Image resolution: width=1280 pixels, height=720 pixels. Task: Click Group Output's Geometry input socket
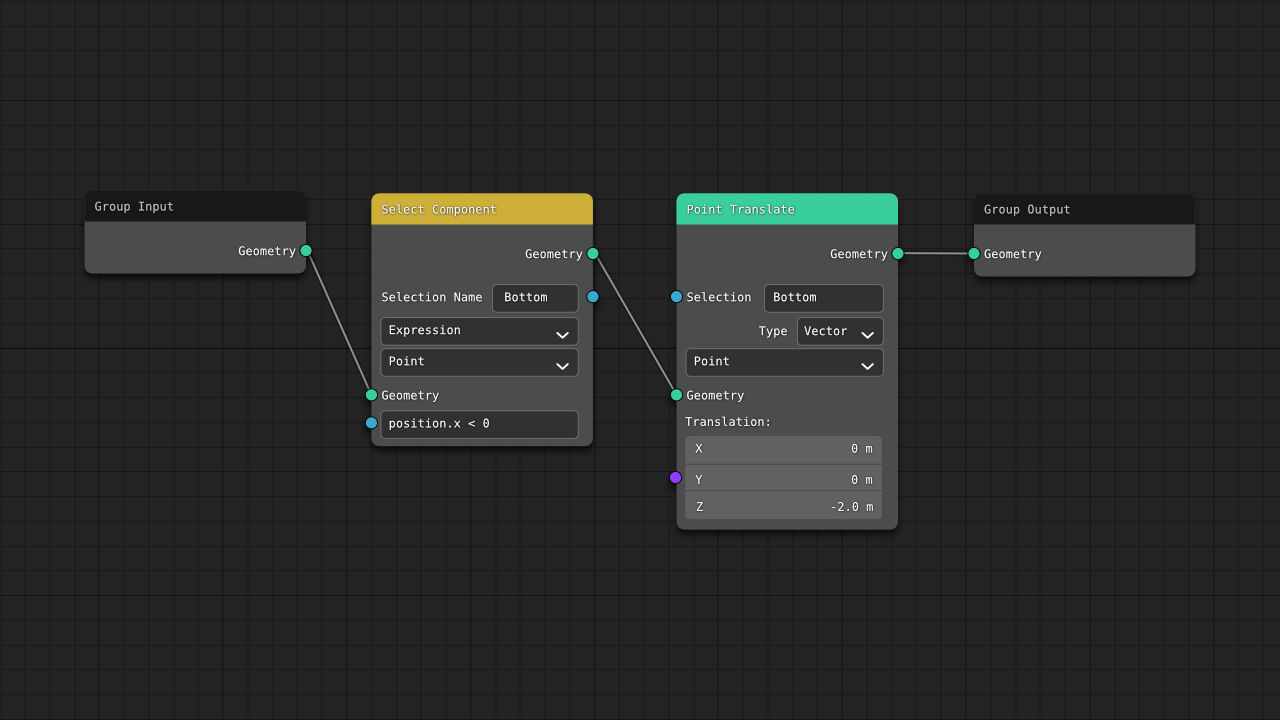[974, 254]
